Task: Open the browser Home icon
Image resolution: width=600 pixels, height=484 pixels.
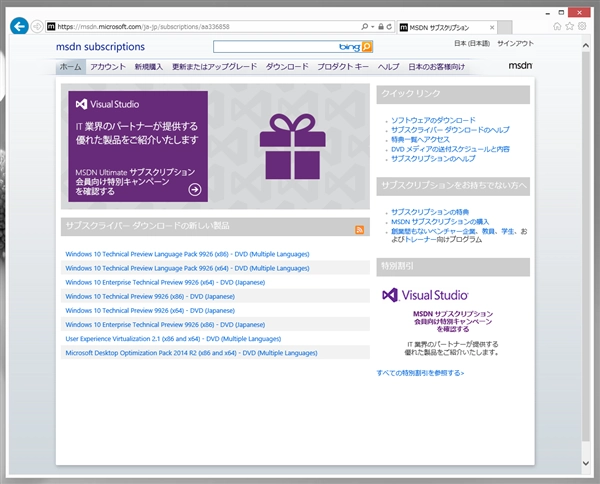Action: [557, 26]
